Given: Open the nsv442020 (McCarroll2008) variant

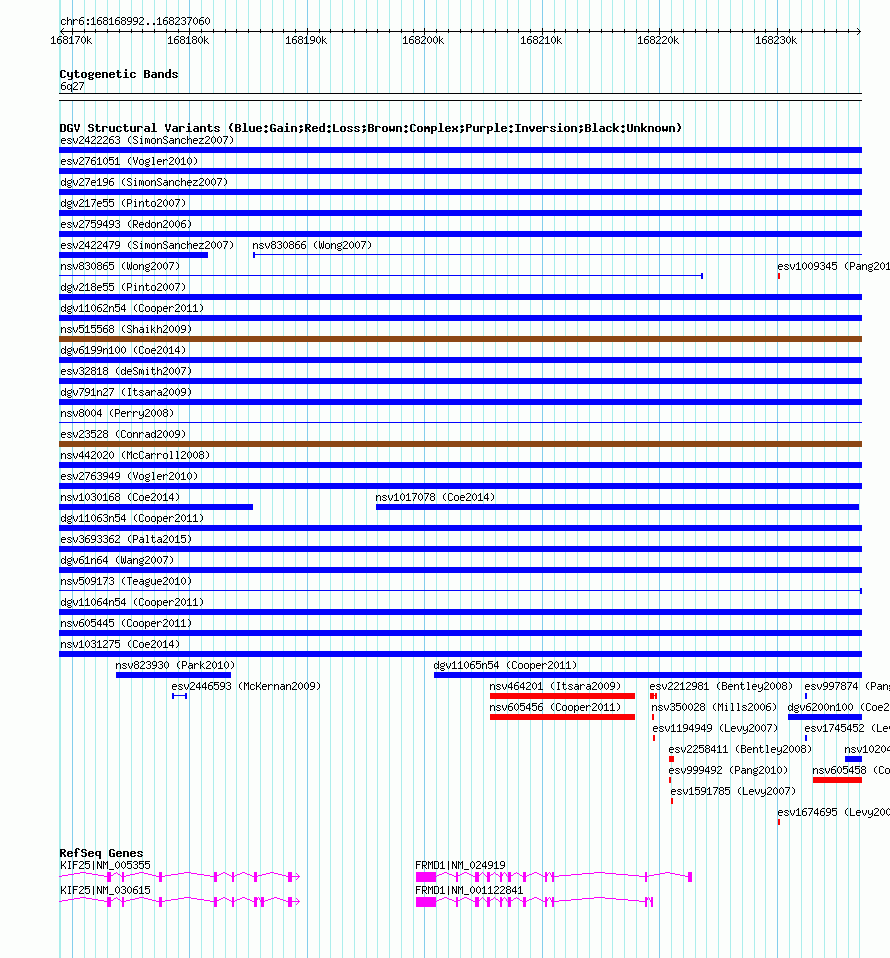Looking at the screenshot, I should click(x=134, y=455).
